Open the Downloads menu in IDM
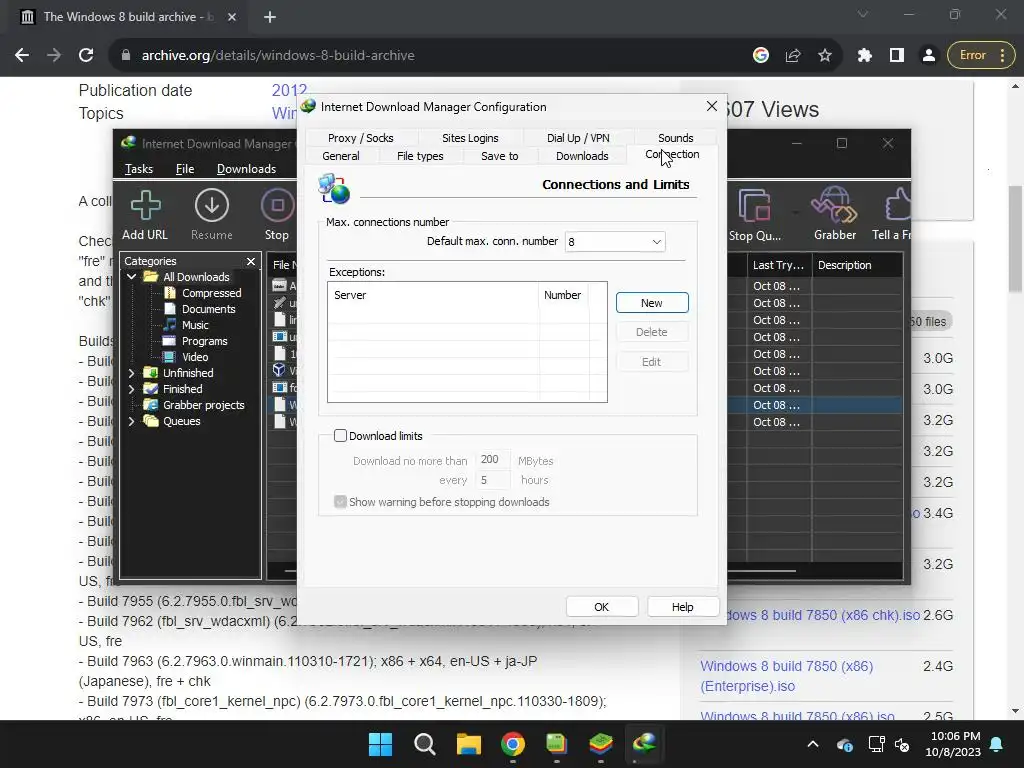The image size is (1024, 768). coord(246,168)
